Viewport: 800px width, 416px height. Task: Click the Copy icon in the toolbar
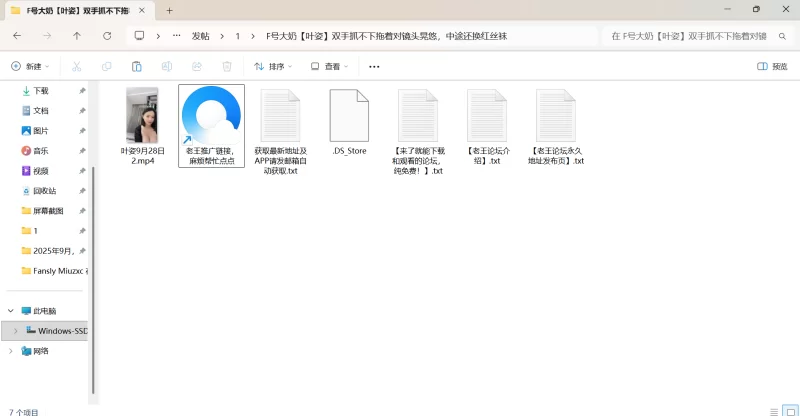click(106, 67)
